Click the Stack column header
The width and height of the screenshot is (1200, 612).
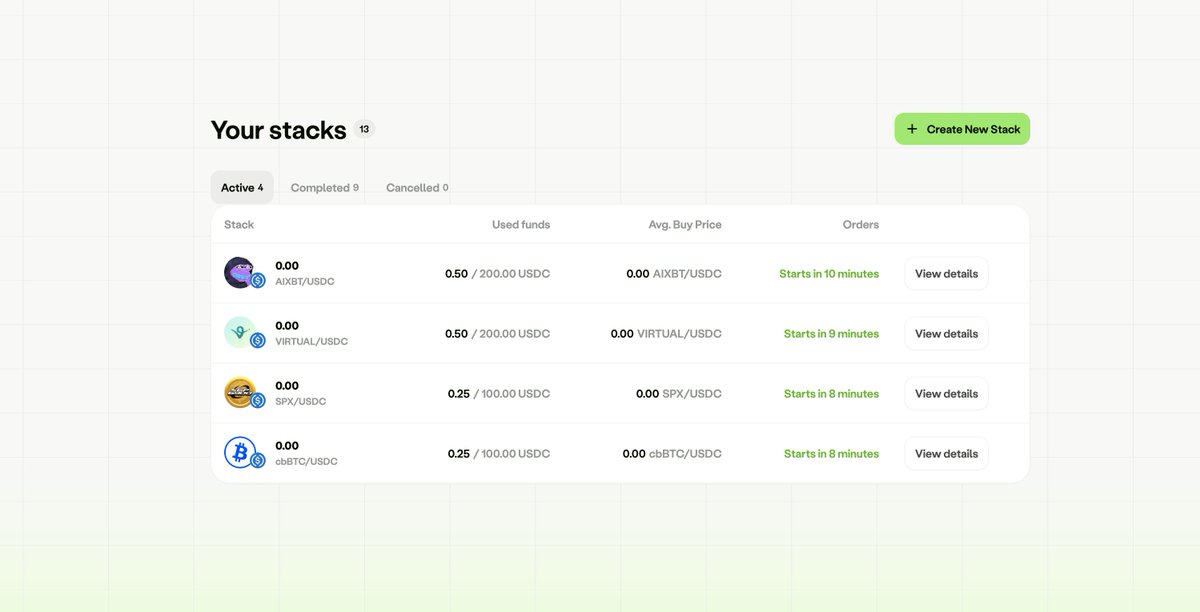click(x=239, y=224)
